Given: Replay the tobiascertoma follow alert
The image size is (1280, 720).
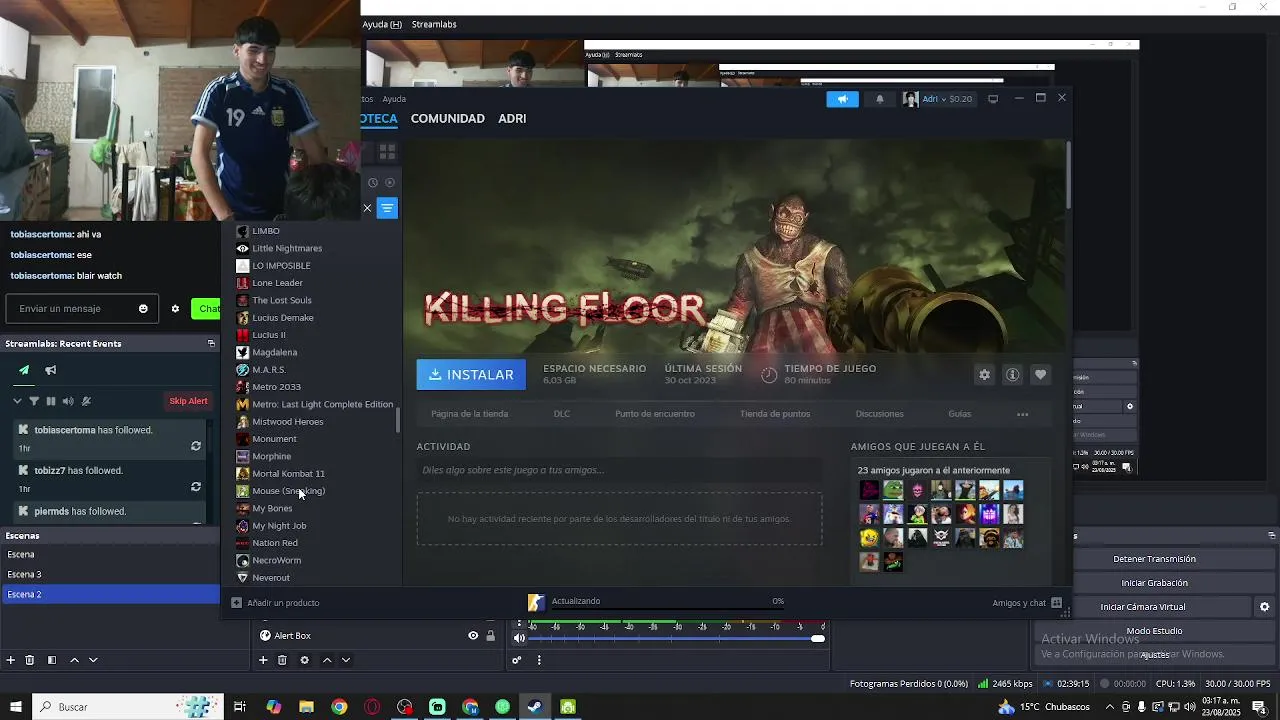Looking at the screenshot, I should point(196,446).
